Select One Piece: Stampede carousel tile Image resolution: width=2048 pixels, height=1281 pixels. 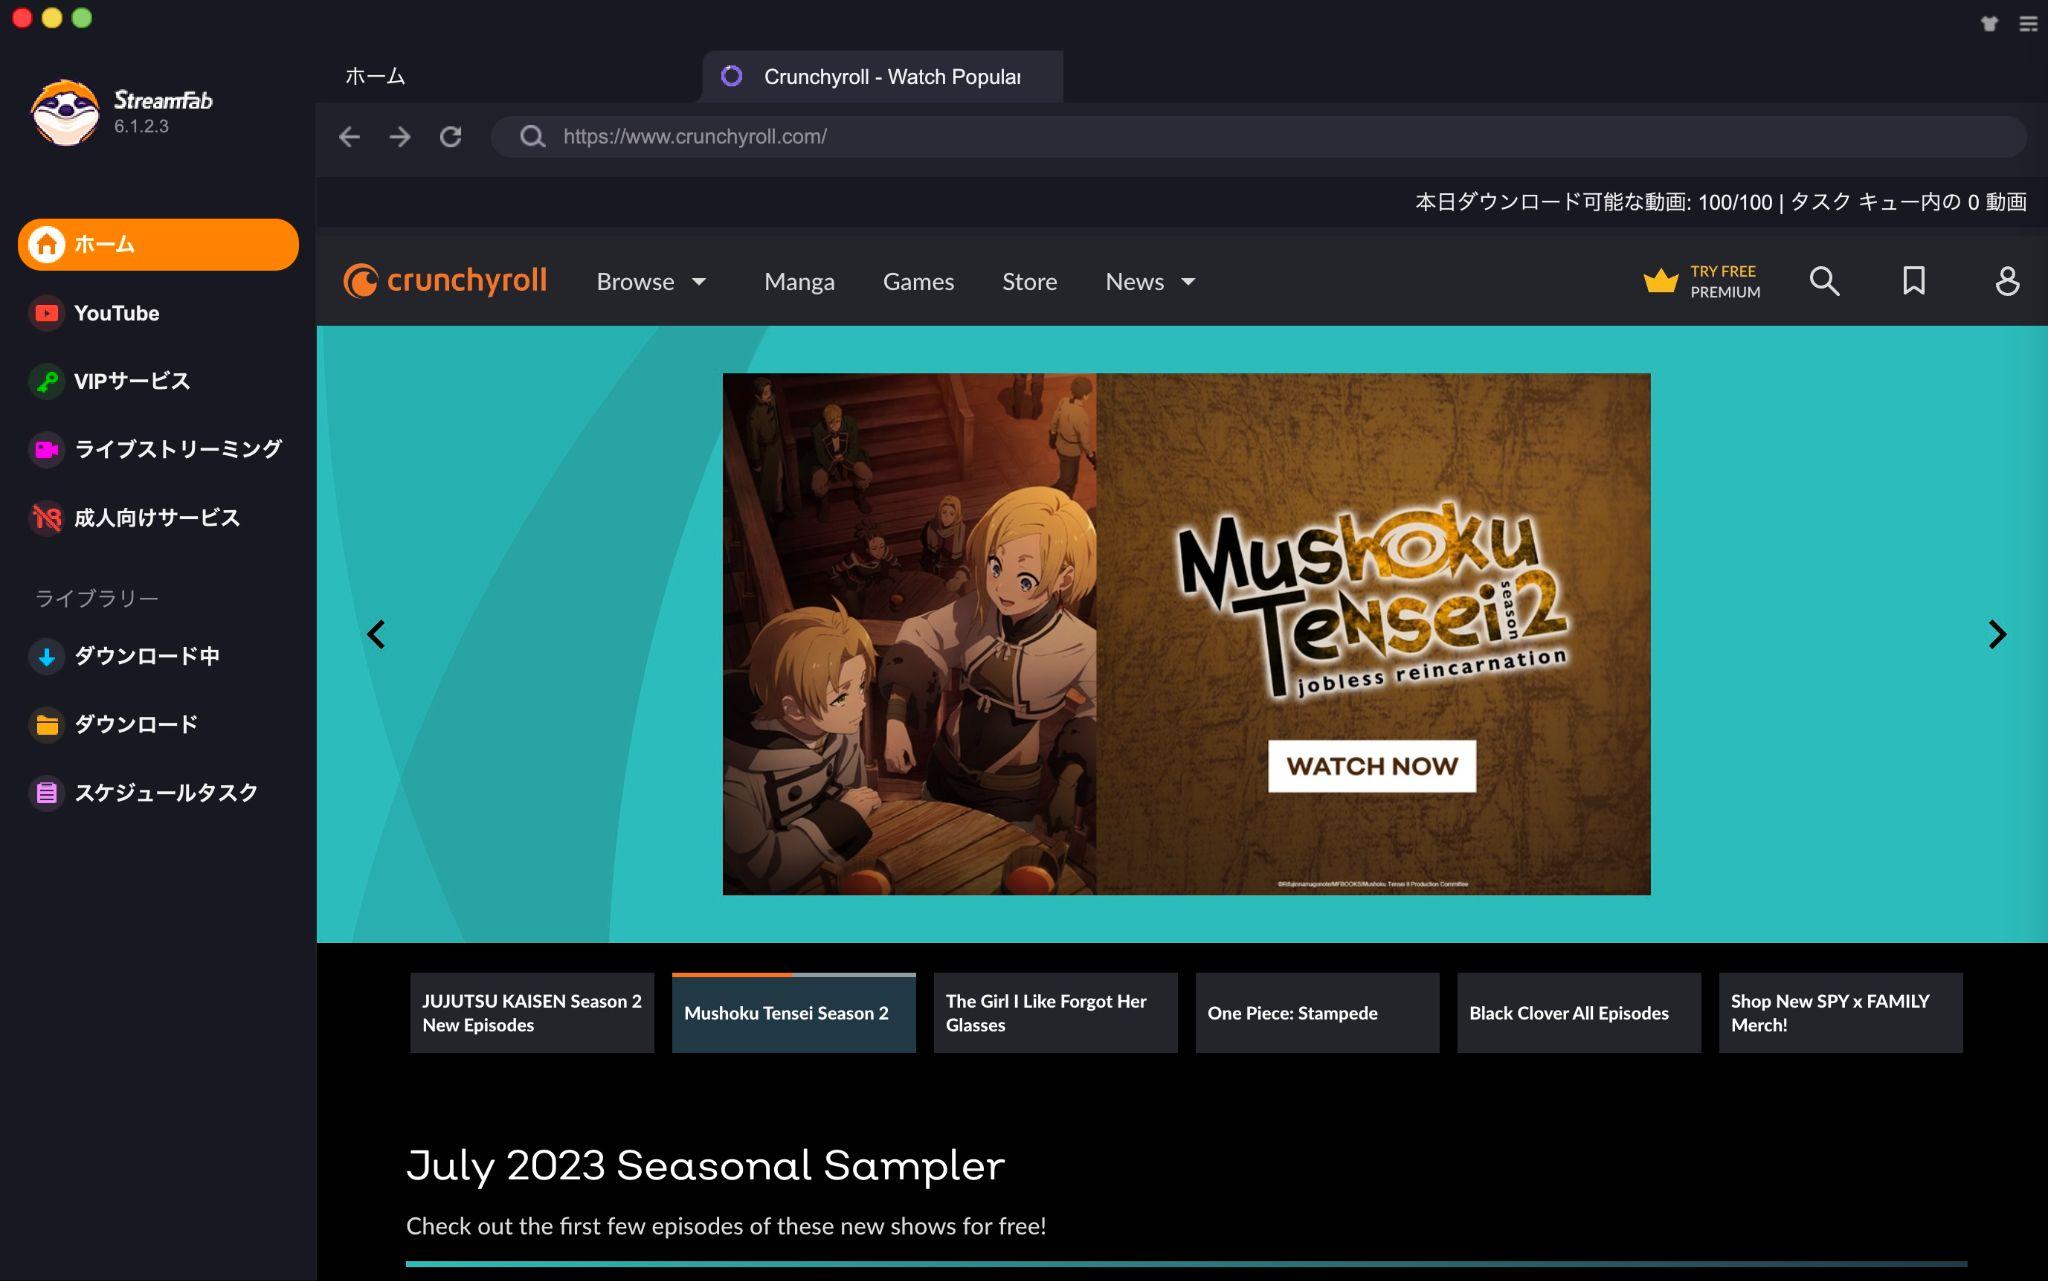(x=1318, y=1013)
